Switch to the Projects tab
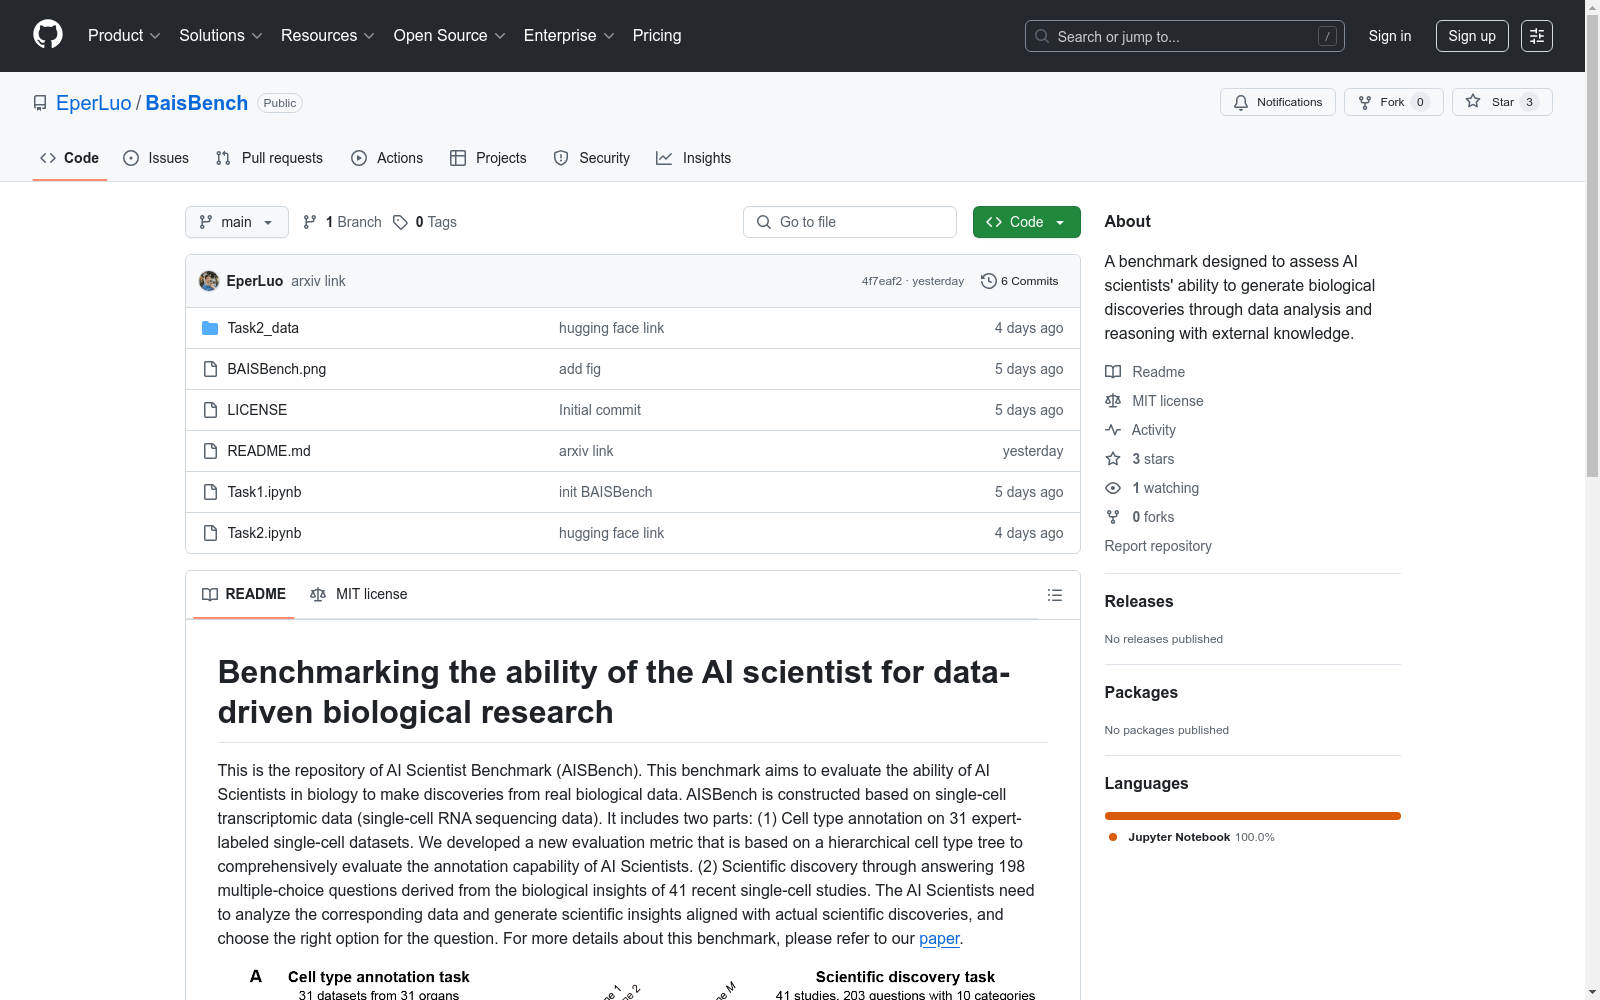Image resolution: width=1600 pixels, height=1000 pixels. pos(488,158)
